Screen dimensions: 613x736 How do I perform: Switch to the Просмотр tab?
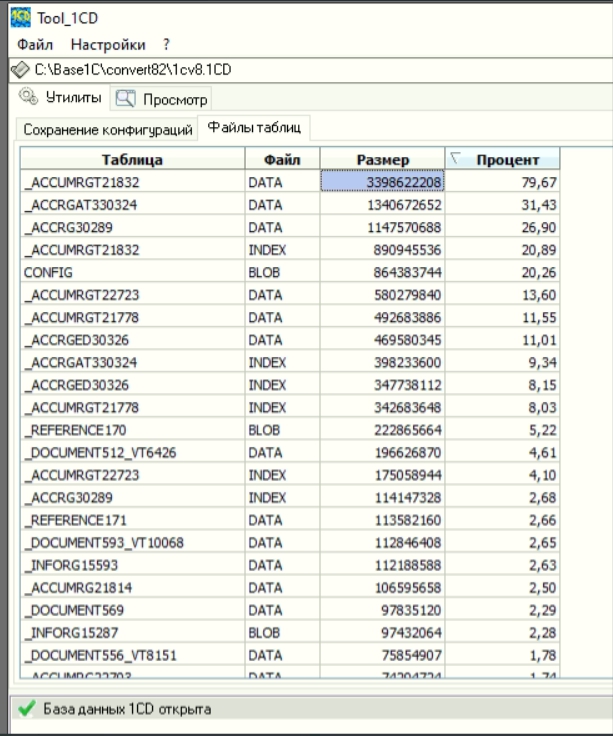point(162,99)
